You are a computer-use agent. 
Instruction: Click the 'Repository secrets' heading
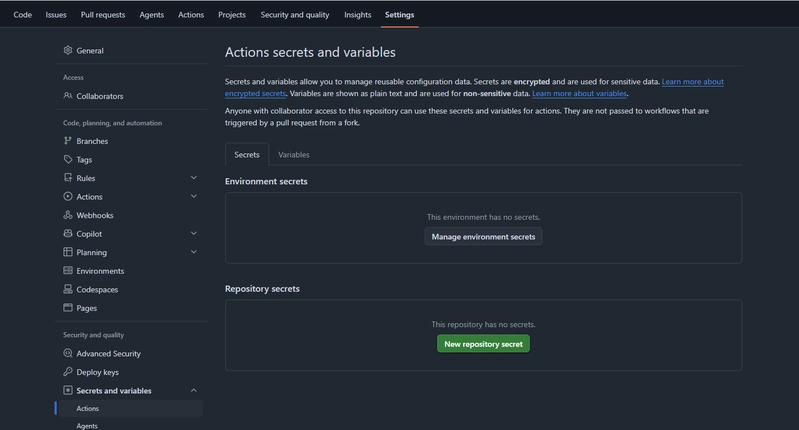tap(262, 289)
